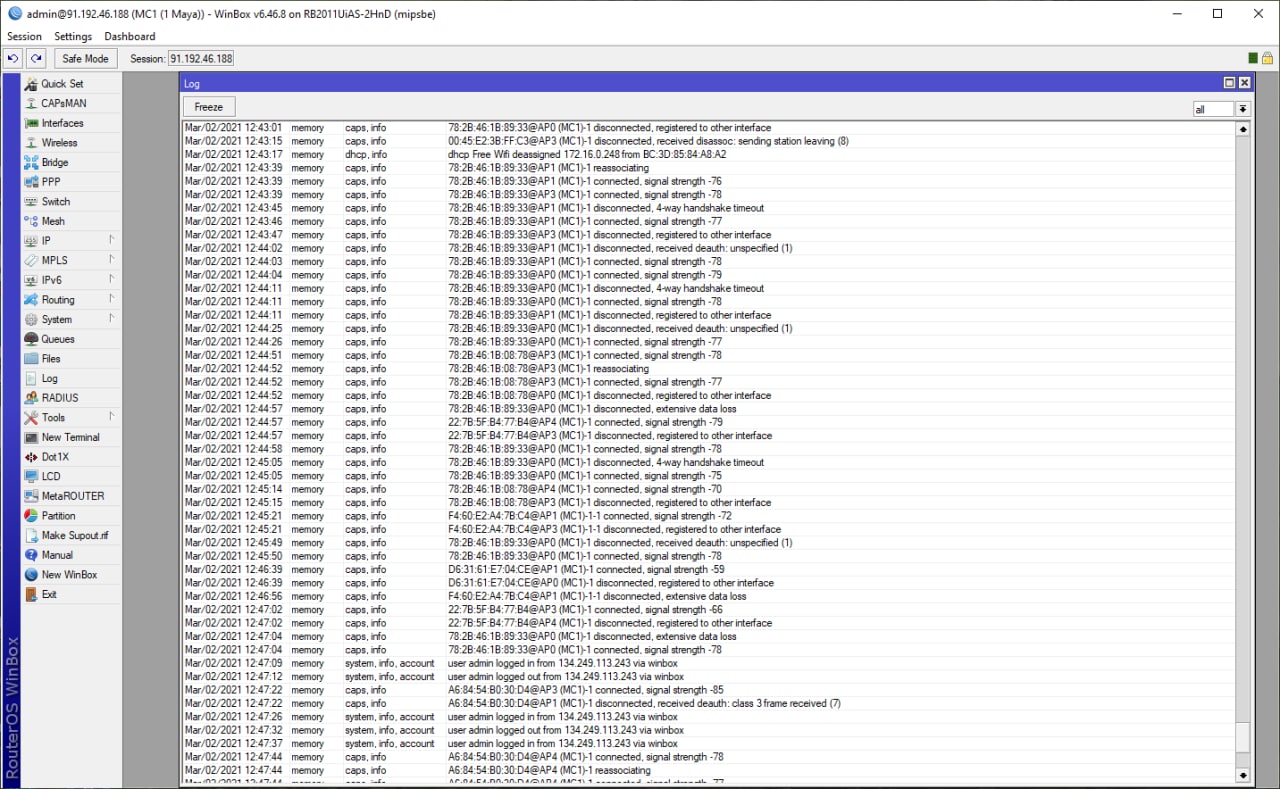The width and height of the screenshot is (1280, 789).
Task: Open the Partition icon
Action: point(31,516)
